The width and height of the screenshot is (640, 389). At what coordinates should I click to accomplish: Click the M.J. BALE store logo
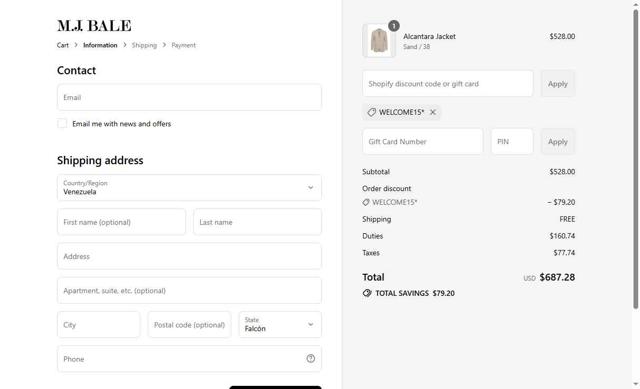(x=94, y=26)
